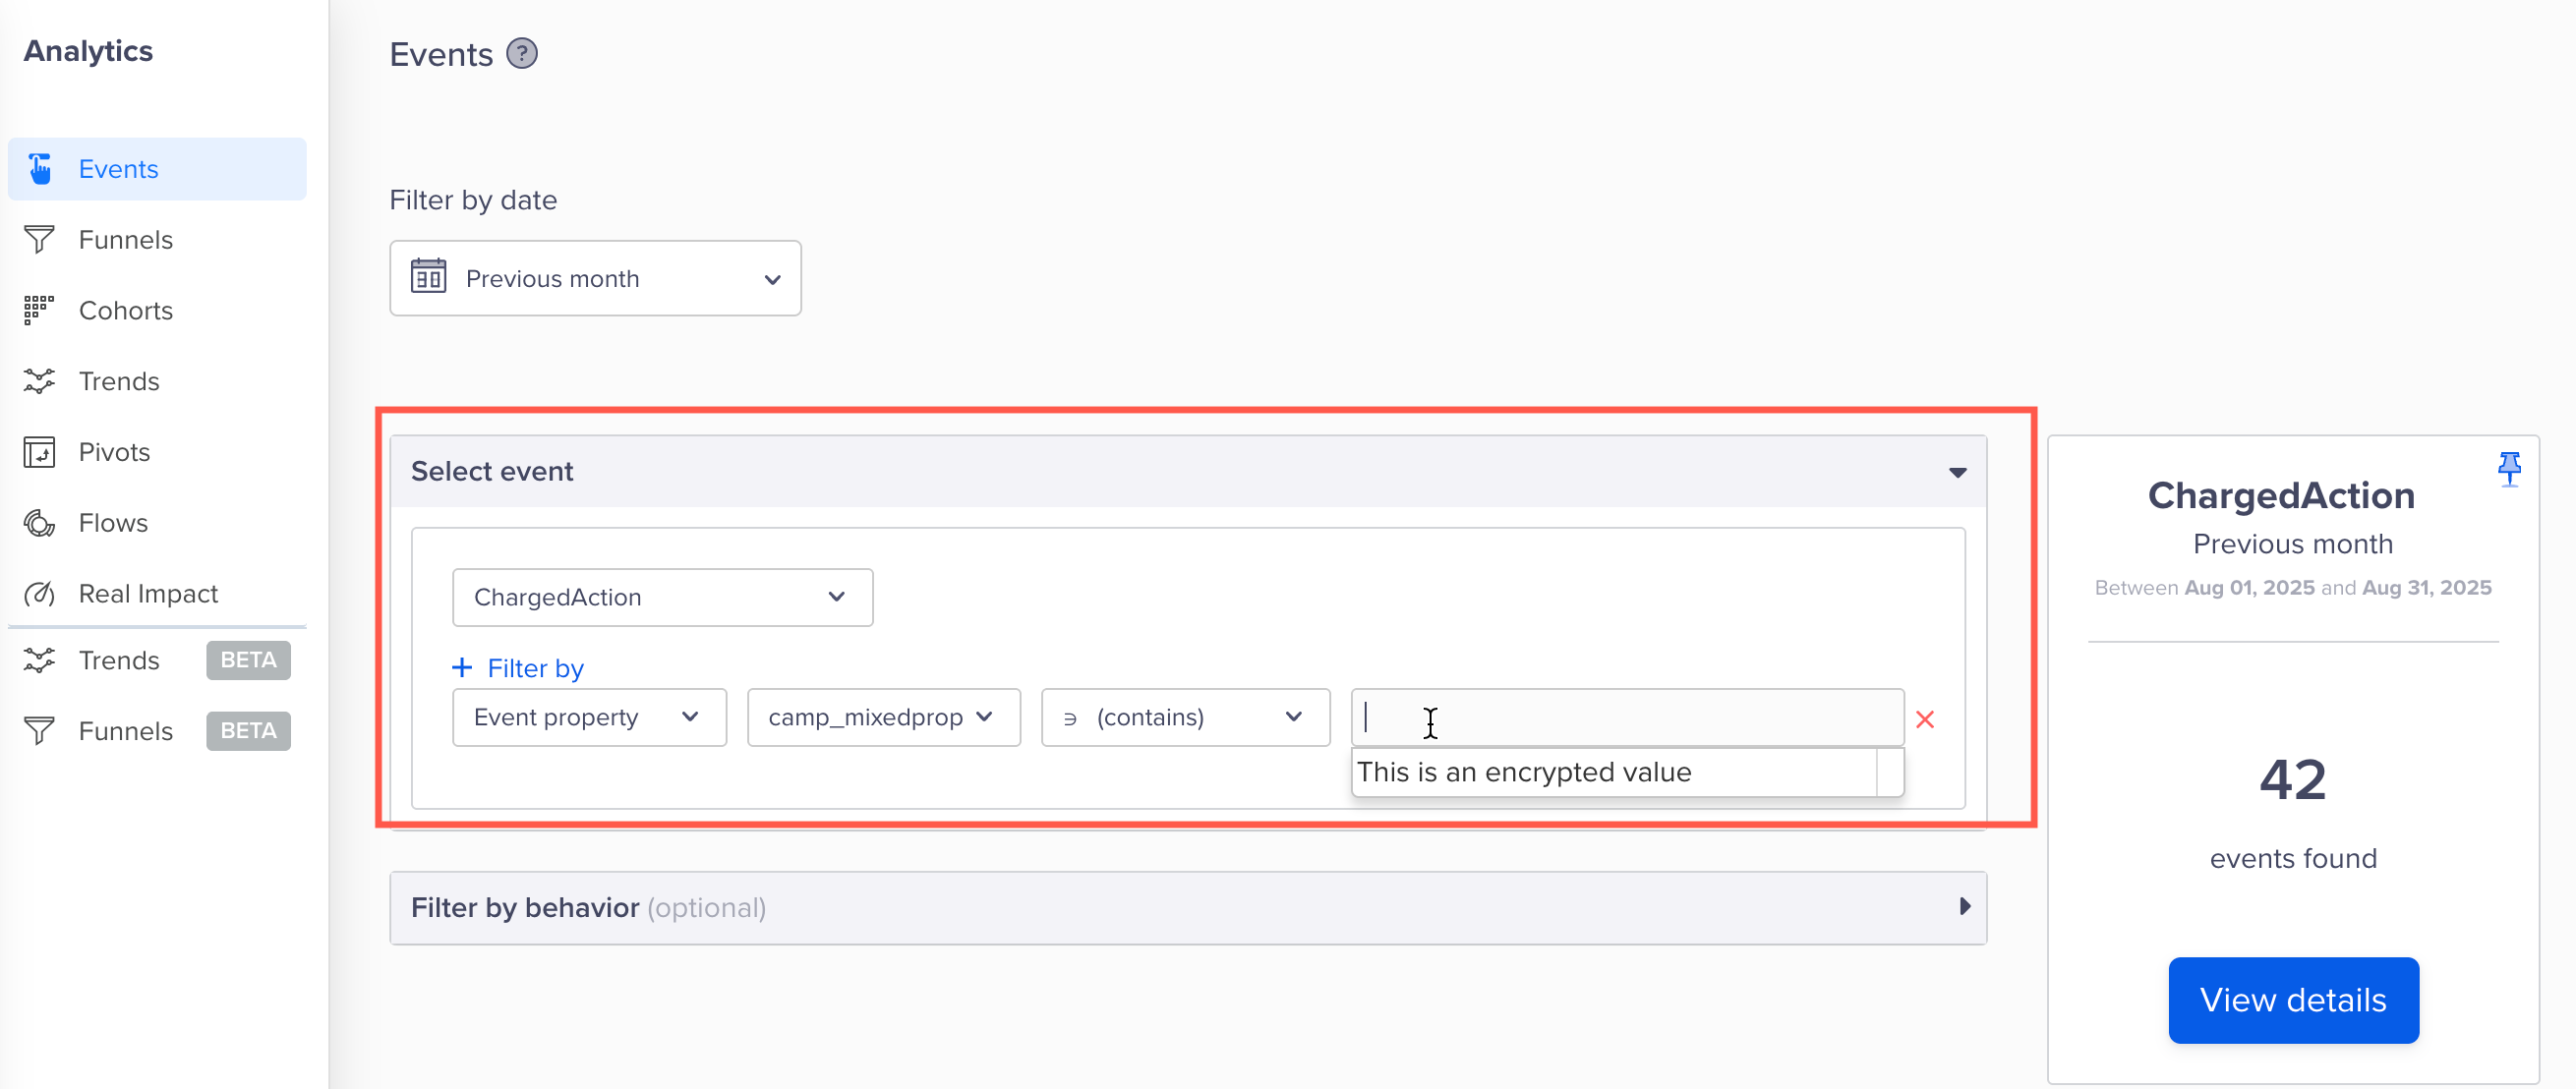Select the Real Impact icon
The width and height of the screenshot is (2576, 1089).
point(38,593)
